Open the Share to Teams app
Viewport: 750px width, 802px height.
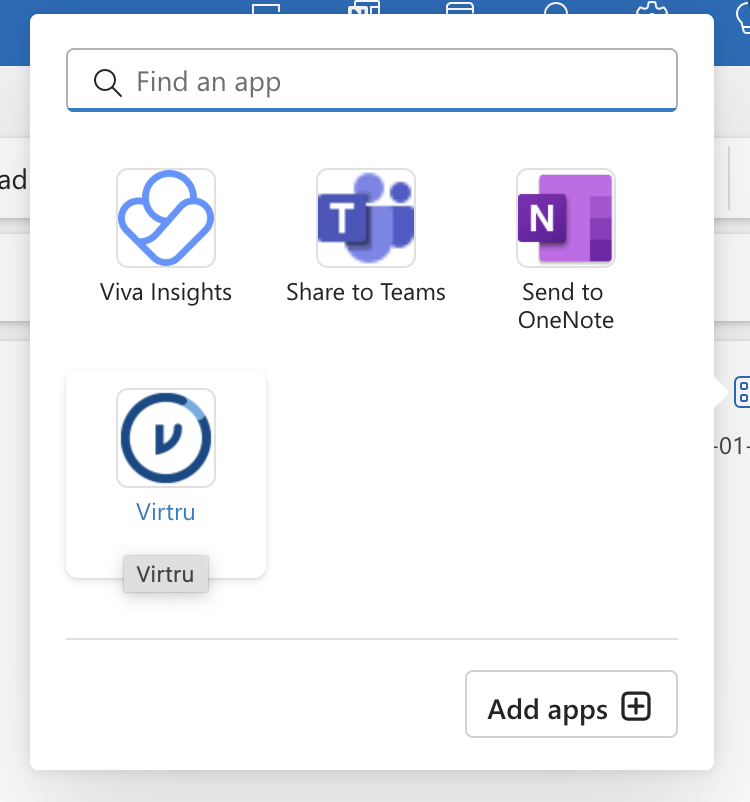[x=366, y=218]
